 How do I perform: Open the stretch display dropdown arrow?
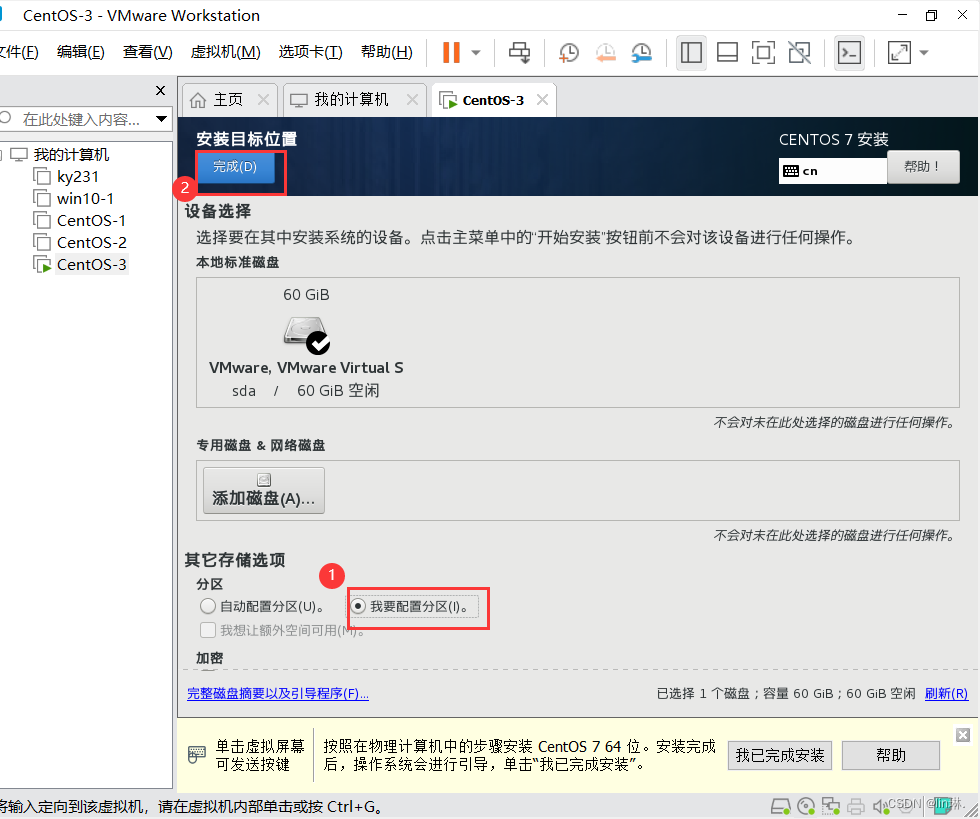pyautogui.click(x=924, y=53)
